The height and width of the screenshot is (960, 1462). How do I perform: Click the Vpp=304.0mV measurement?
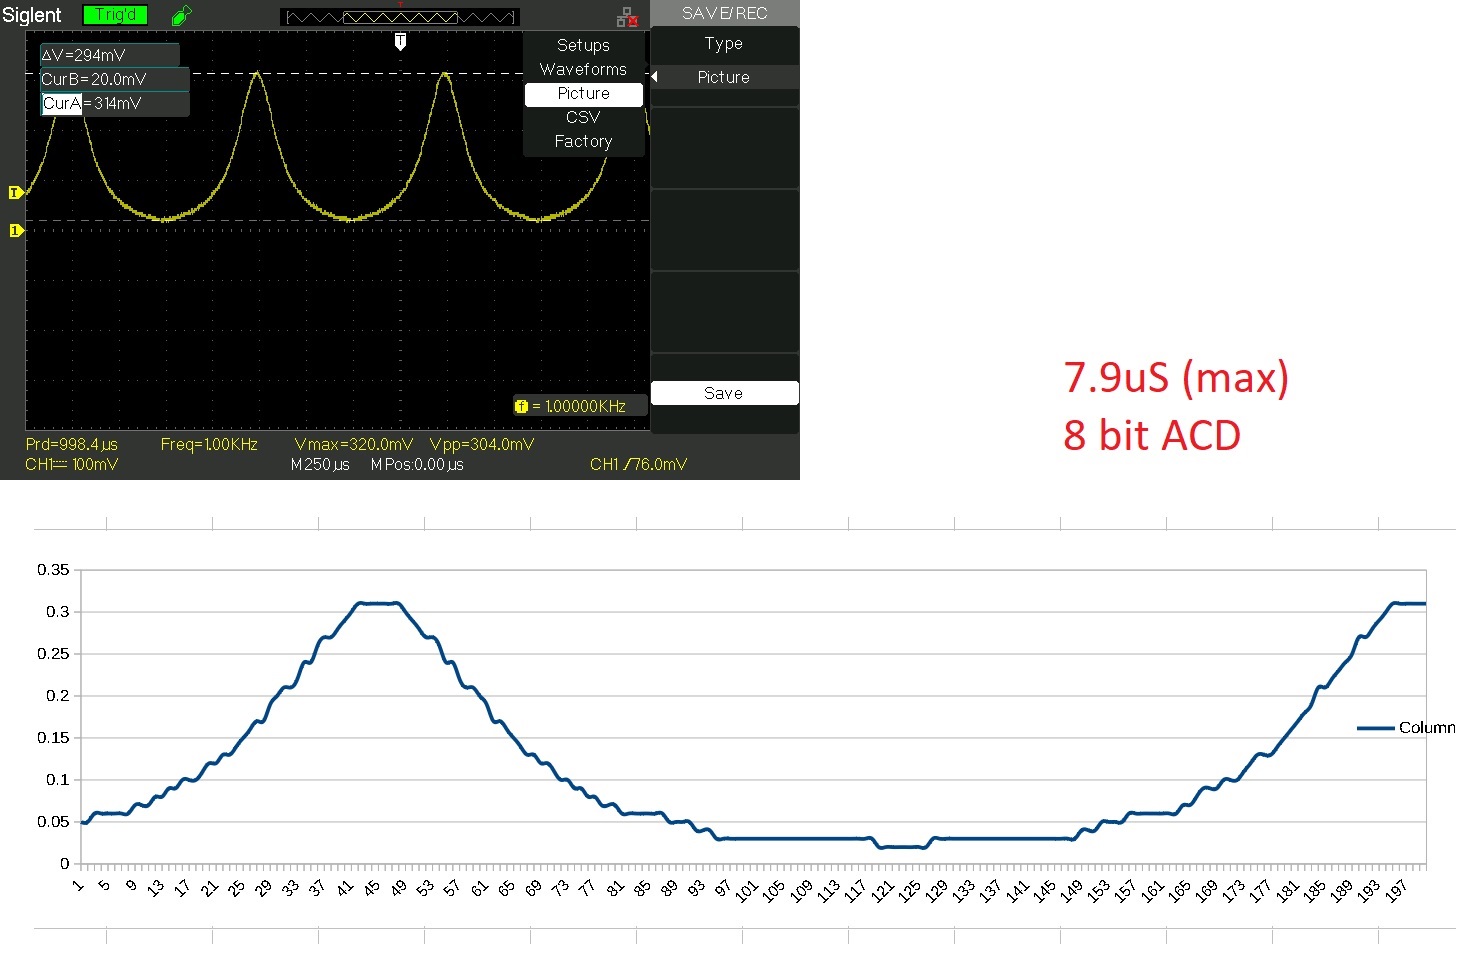482,444
